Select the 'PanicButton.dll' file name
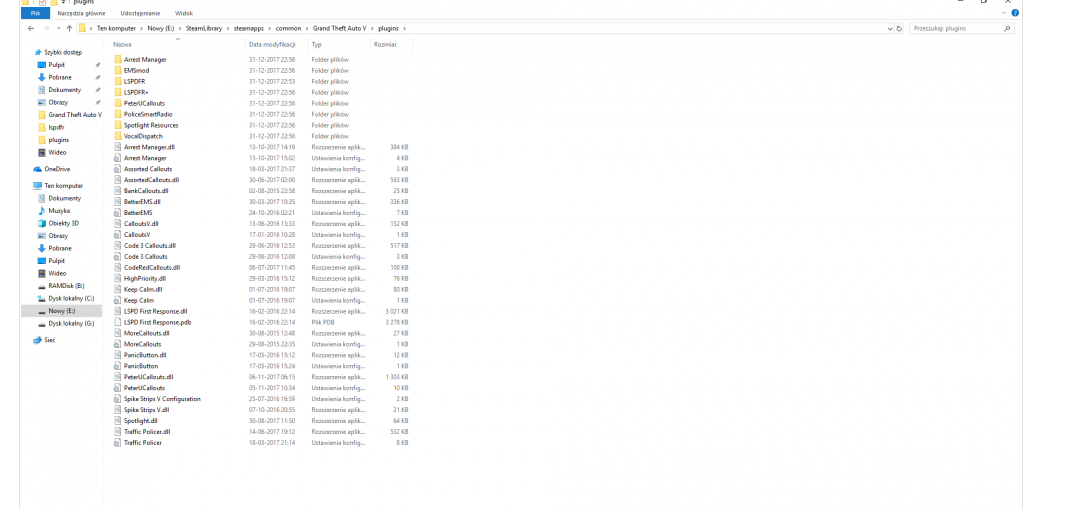 pos(145,354)
